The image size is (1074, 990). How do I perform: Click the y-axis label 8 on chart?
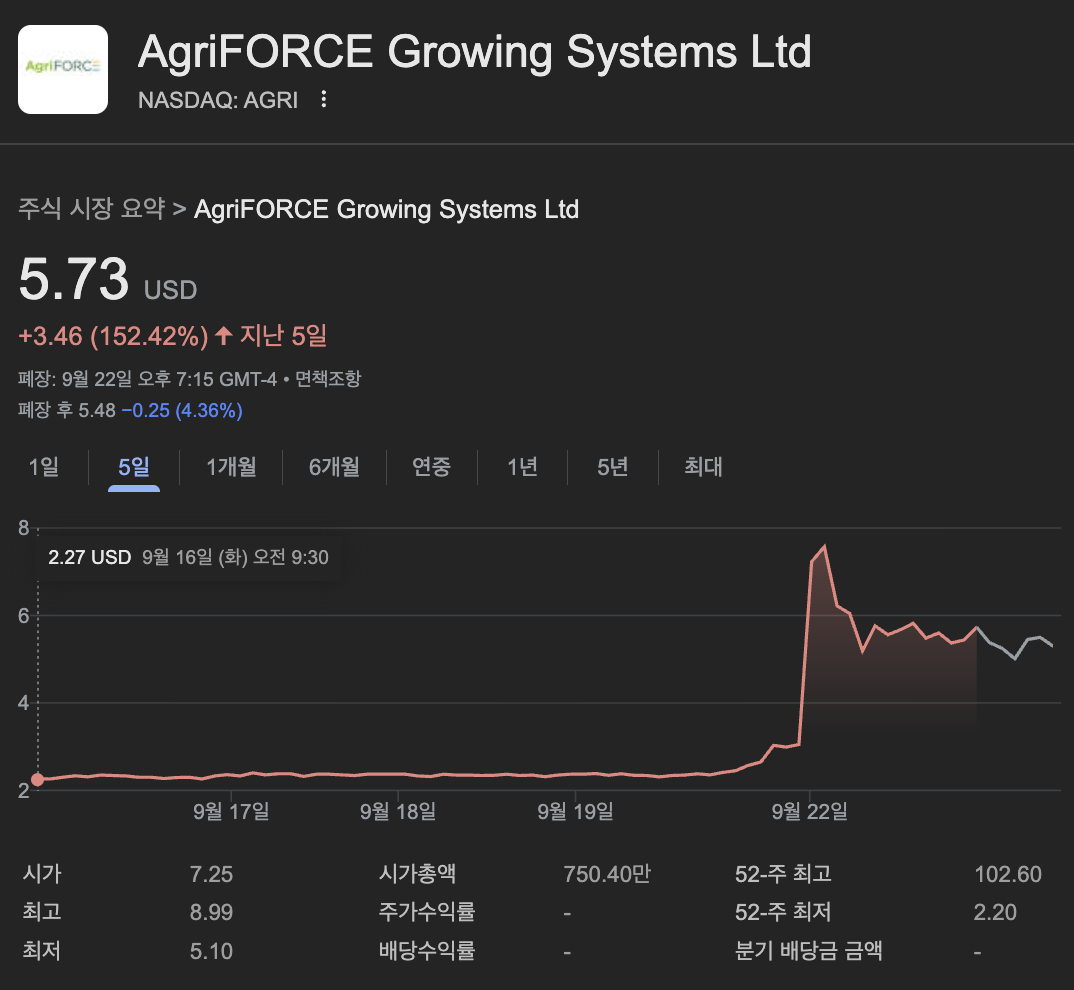click(x=24, y=528)
